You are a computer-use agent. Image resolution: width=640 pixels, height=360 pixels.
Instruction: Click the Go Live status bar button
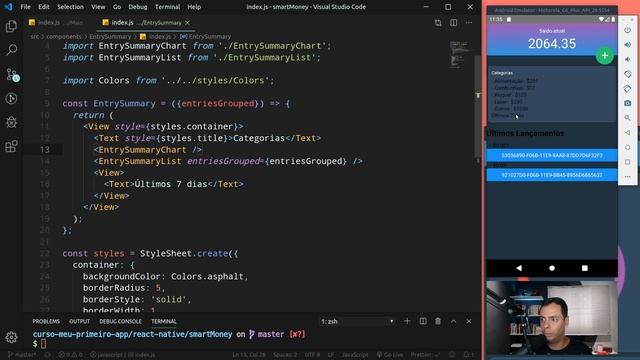(x=390, y=355)
